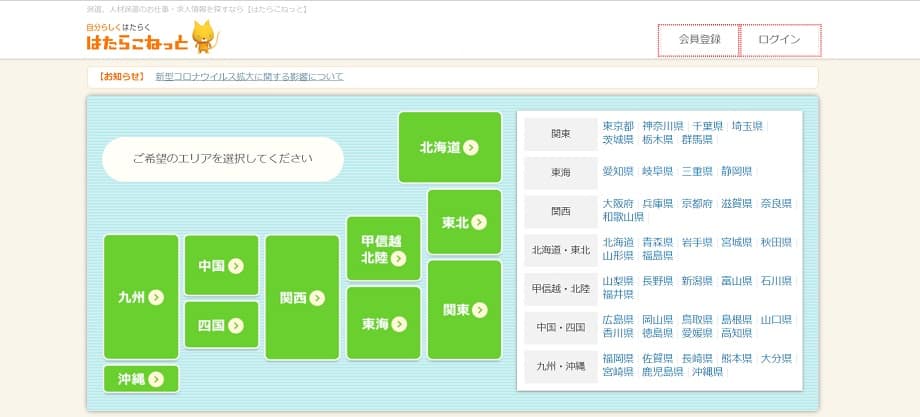
Task: Visit the 香川県 link
Action: tap(618, 333)
